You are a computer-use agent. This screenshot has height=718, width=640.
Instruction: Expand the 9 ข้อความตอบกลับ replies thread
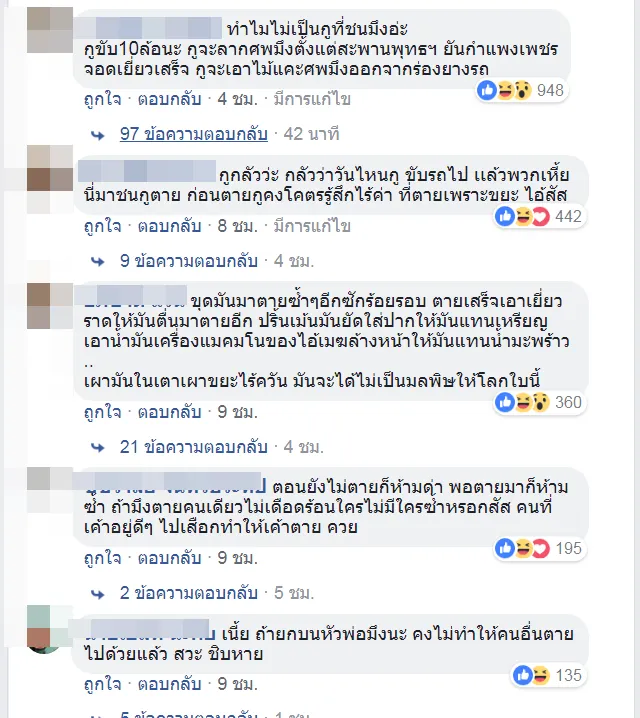(x=189, y=261)
